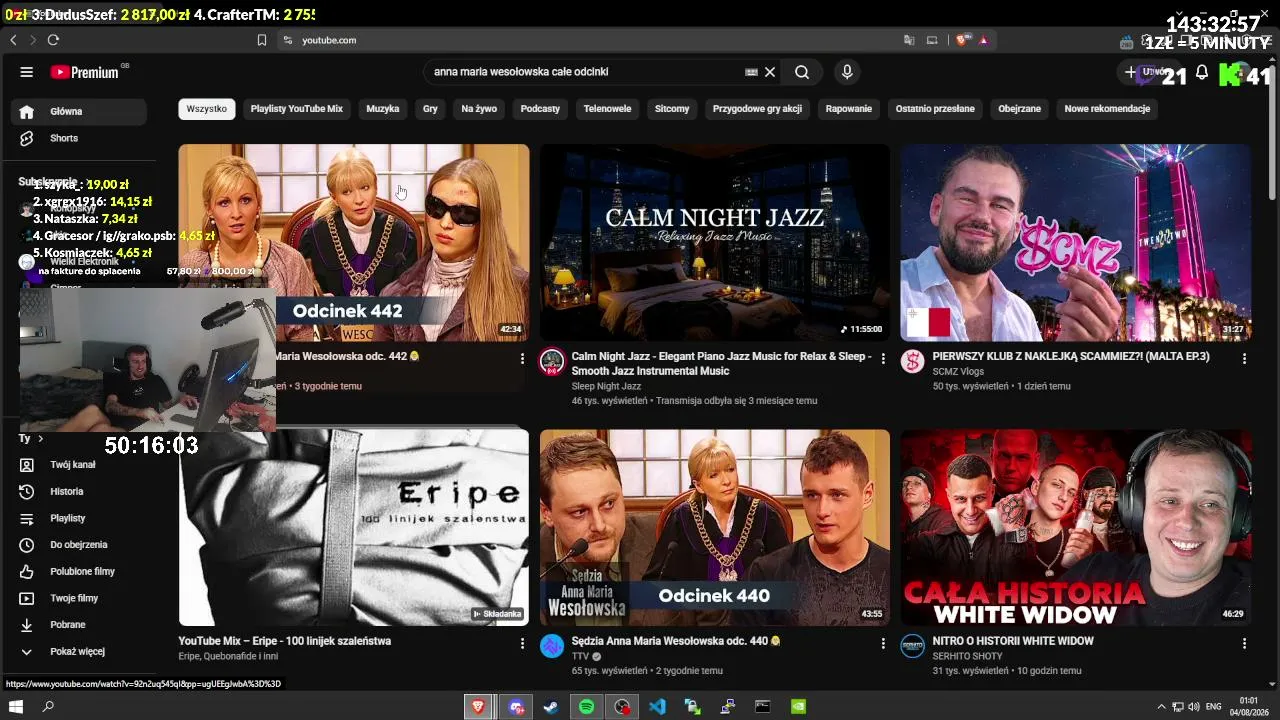The width and height of the screenshot is (1280, 720).
Task: Open Brave Shields lion icon
Action: (x=962, y=40)
